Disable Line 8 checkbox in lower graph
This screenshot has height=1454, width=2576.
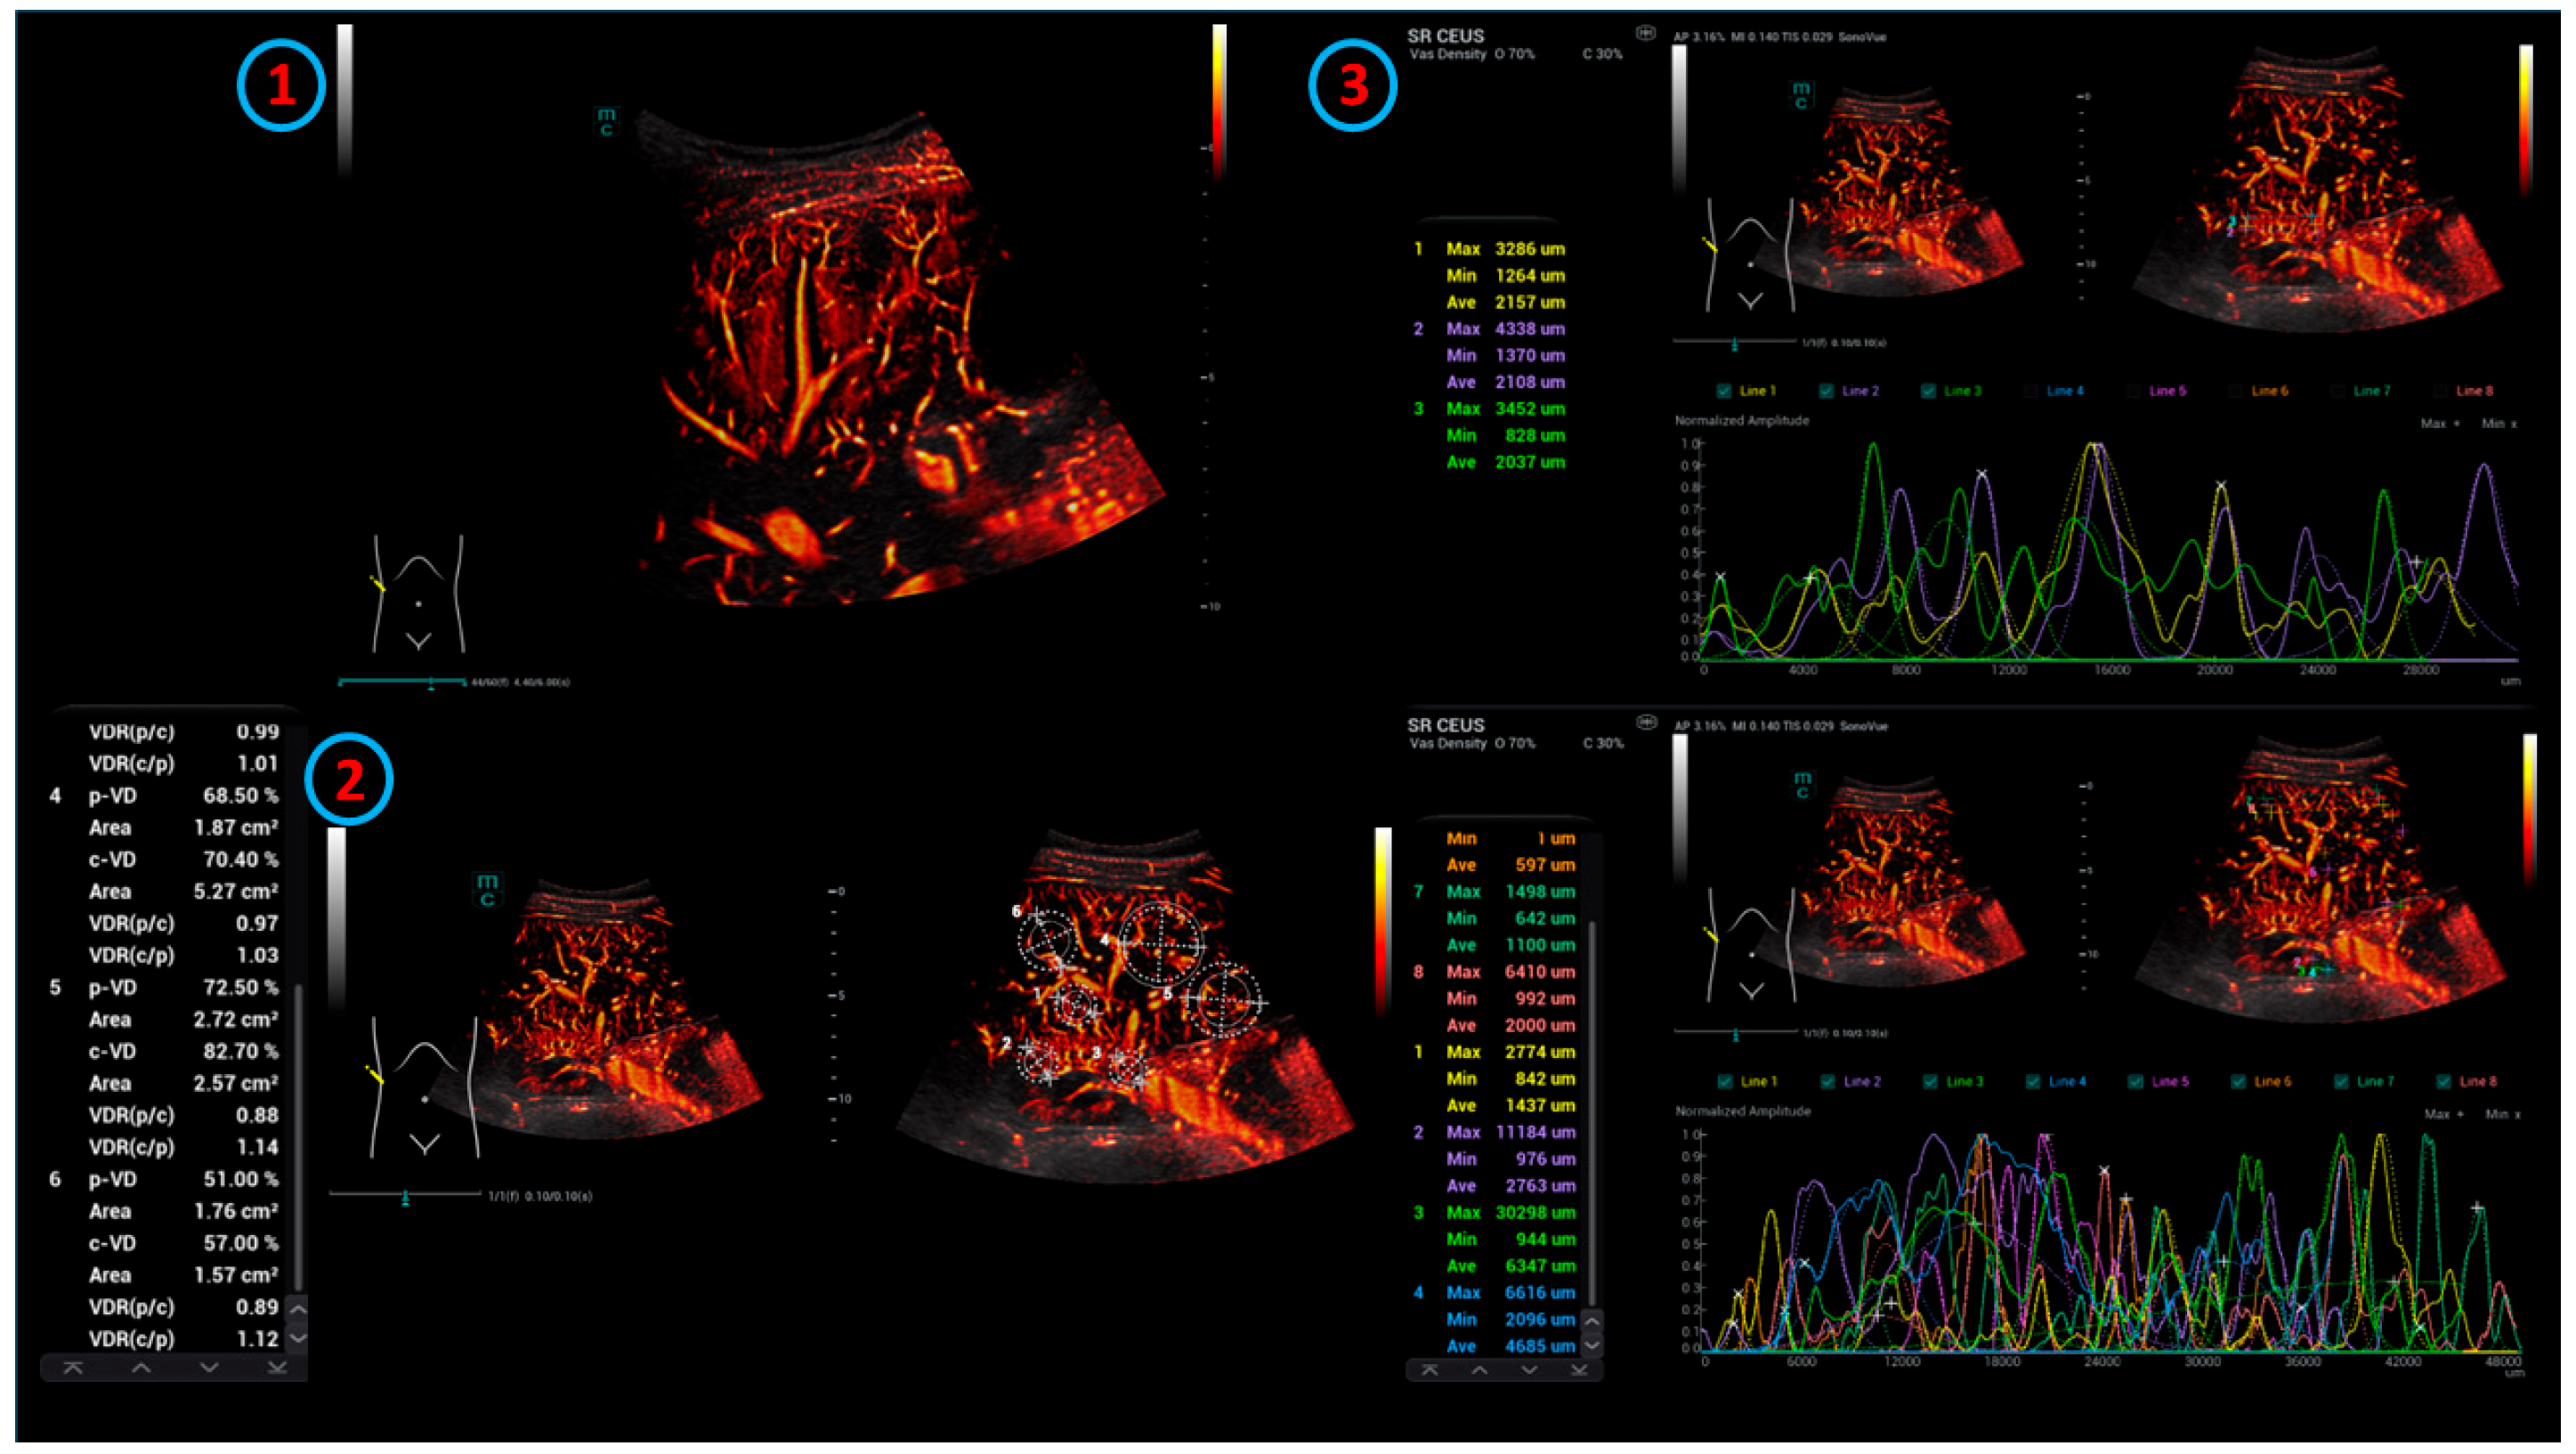(x=2443, y=1081)
